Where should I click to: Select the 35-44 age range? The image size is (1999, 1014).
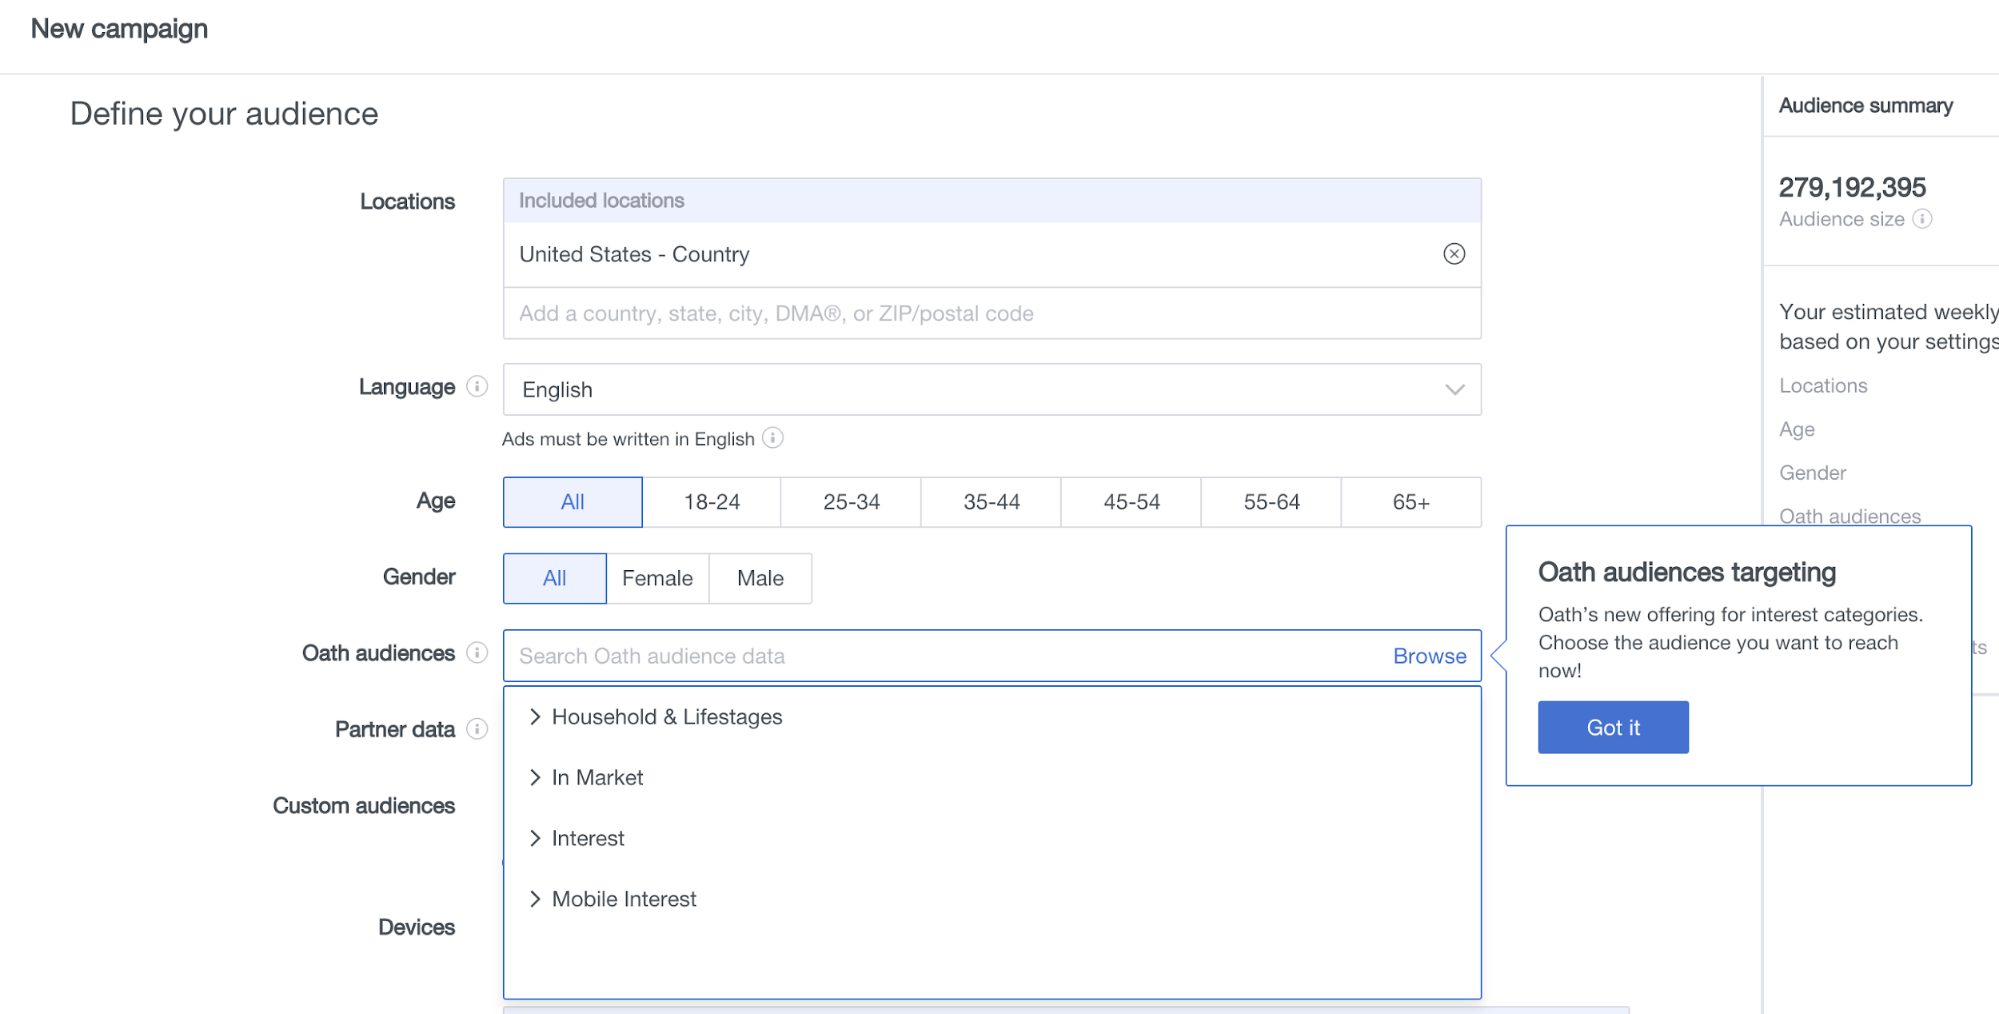pyautogui.click(x=991, y=502)
